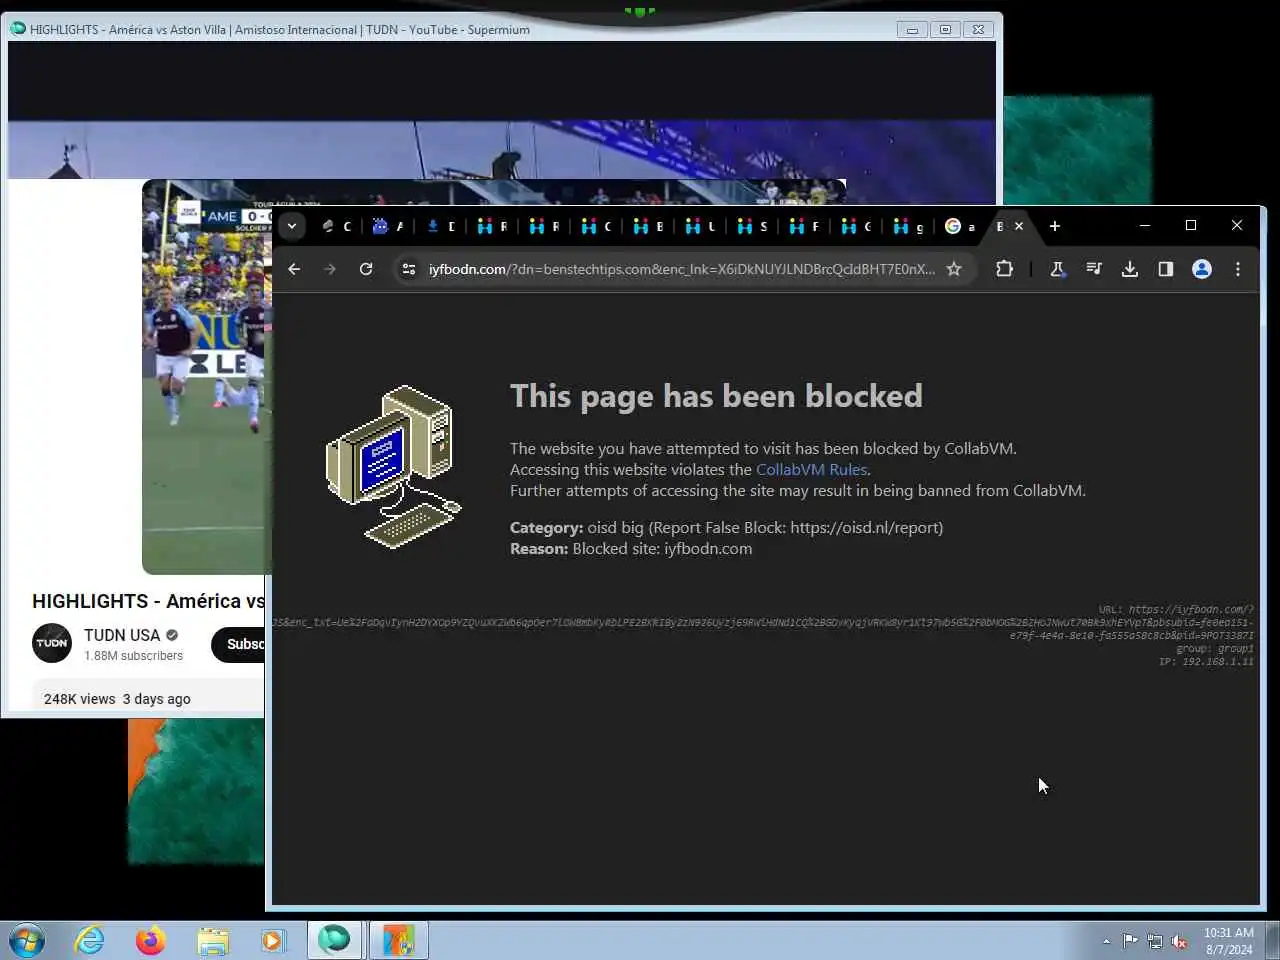1280x960 pixels.
Task: Open the Chrome Labs flask icon
Action: point(1058,269)
